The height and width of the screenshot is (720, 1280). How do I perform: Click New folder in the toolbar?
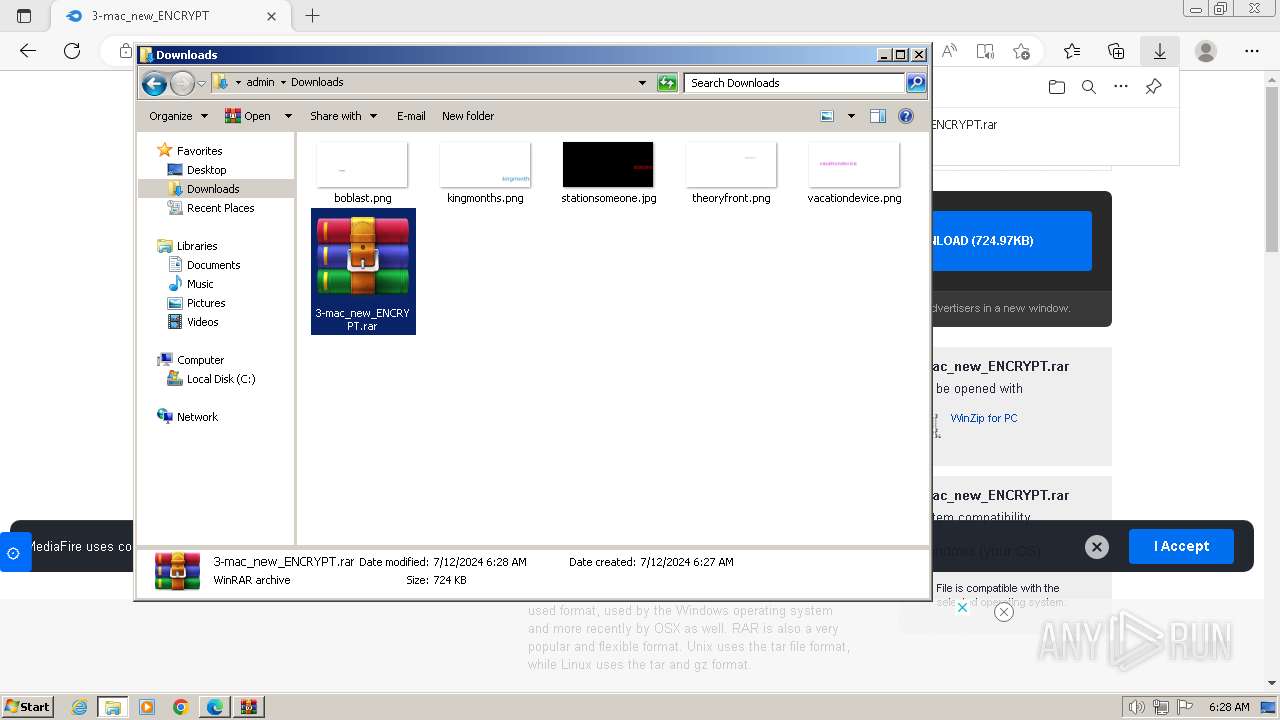(x=468, y=116)
